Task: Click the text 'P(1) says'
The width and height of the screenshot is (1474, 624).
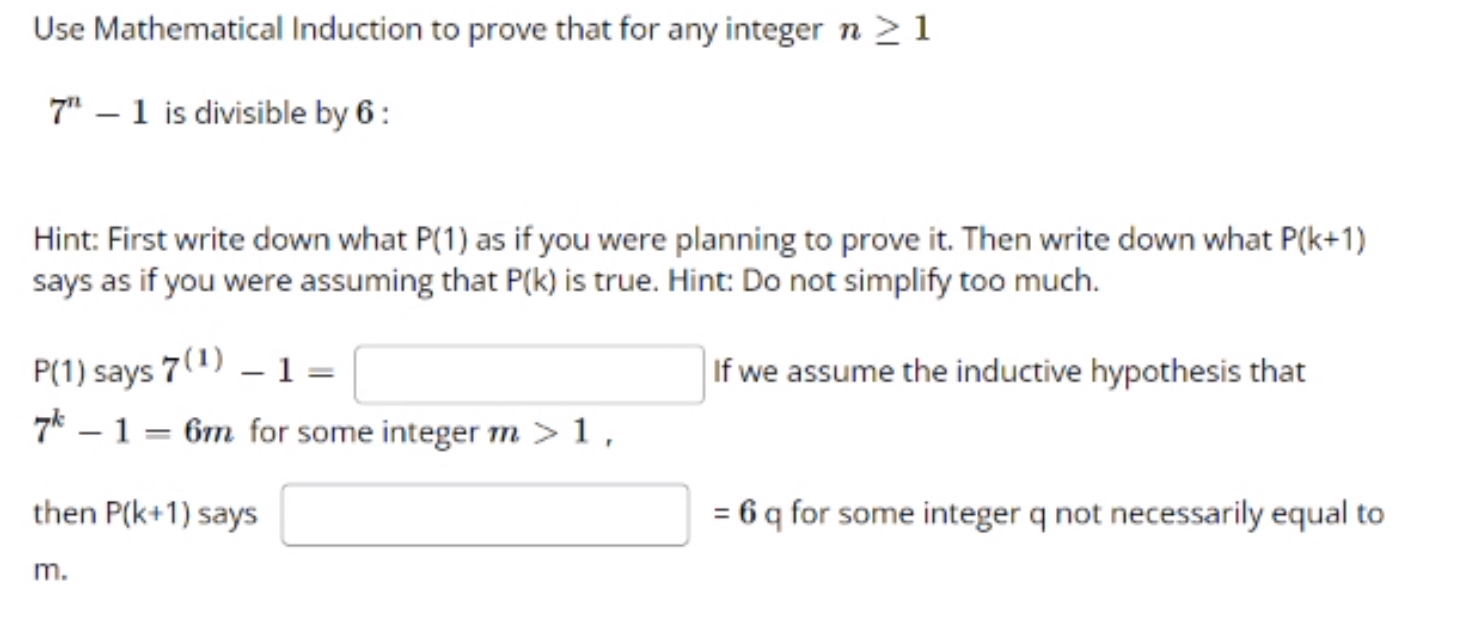Action: point(90,372)
